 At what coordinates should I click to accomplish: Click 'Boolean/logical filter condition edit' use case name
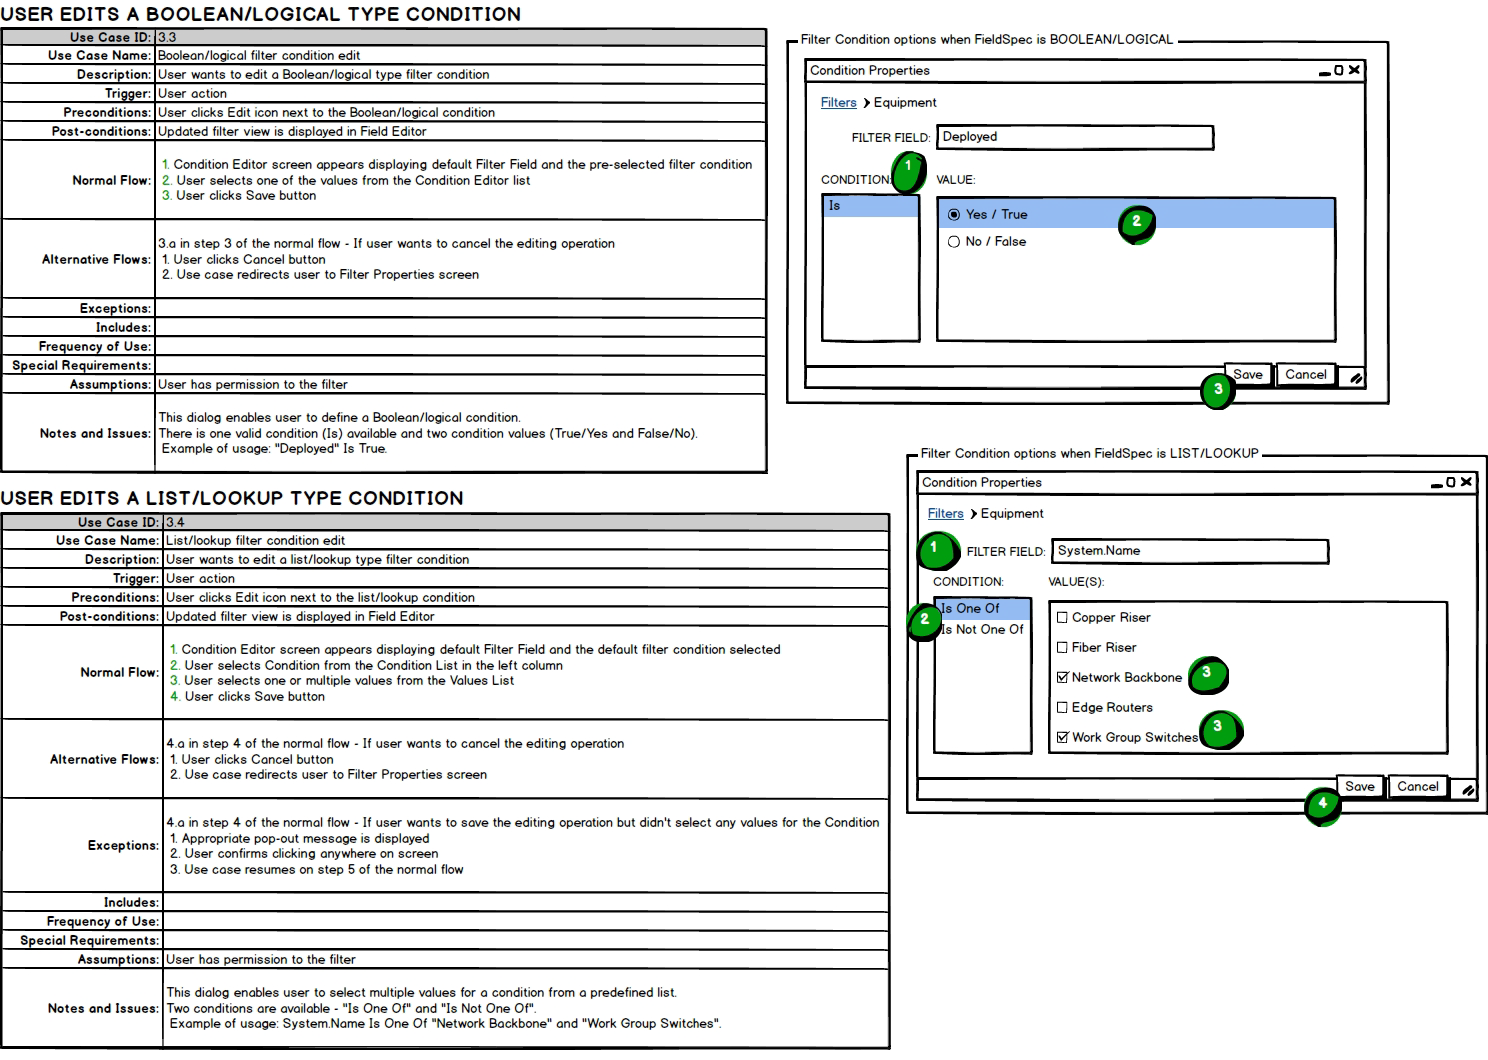(259, 55)
